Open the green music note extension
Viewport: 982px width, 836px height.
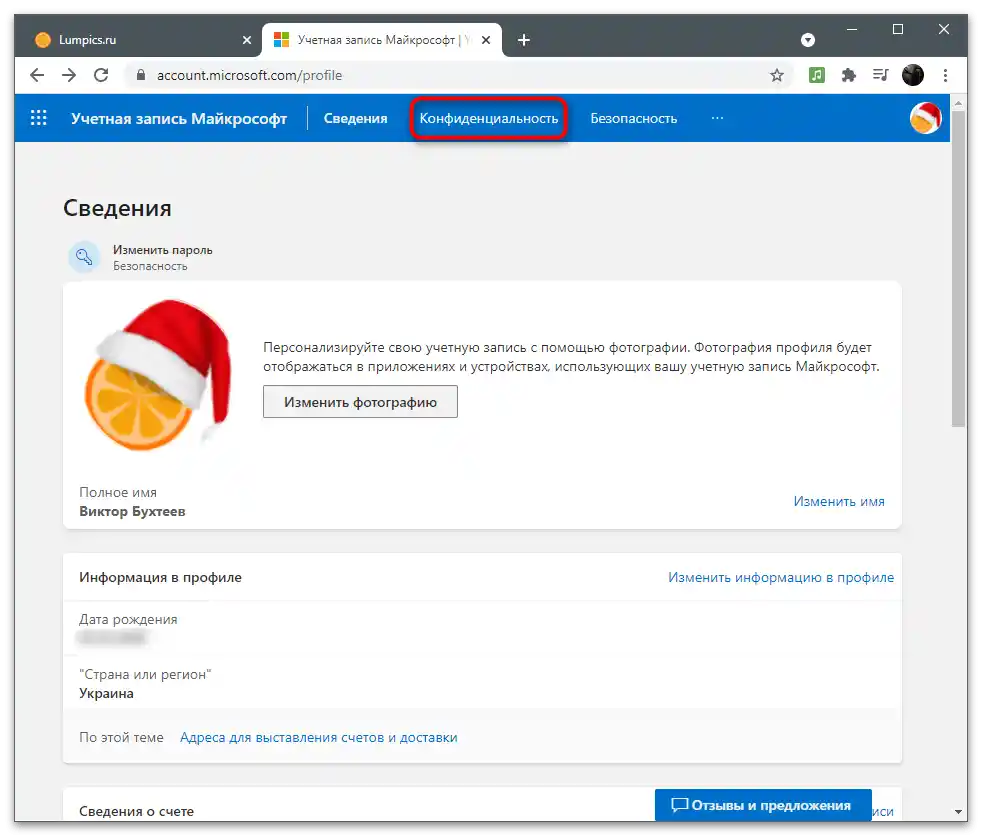click(817, 75)
